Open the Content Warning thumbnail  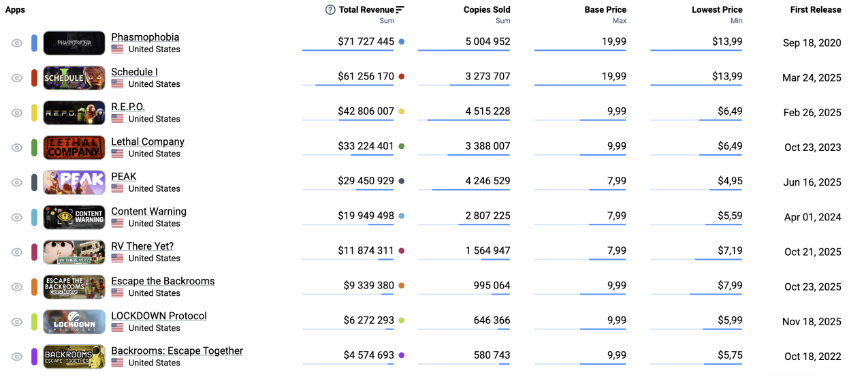click(74, 217)
